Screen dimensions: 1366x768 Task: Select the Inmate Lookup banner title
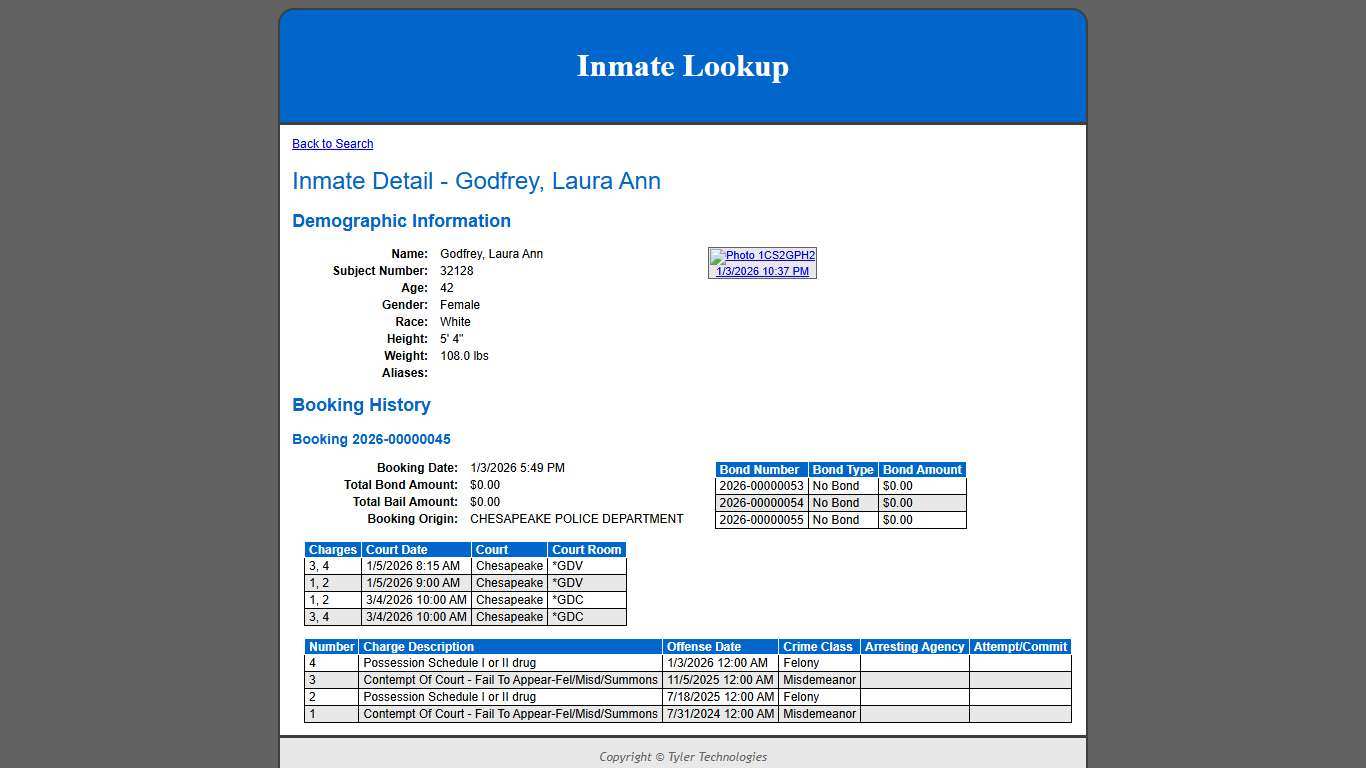pyautogui.click(x=682, y=66)
